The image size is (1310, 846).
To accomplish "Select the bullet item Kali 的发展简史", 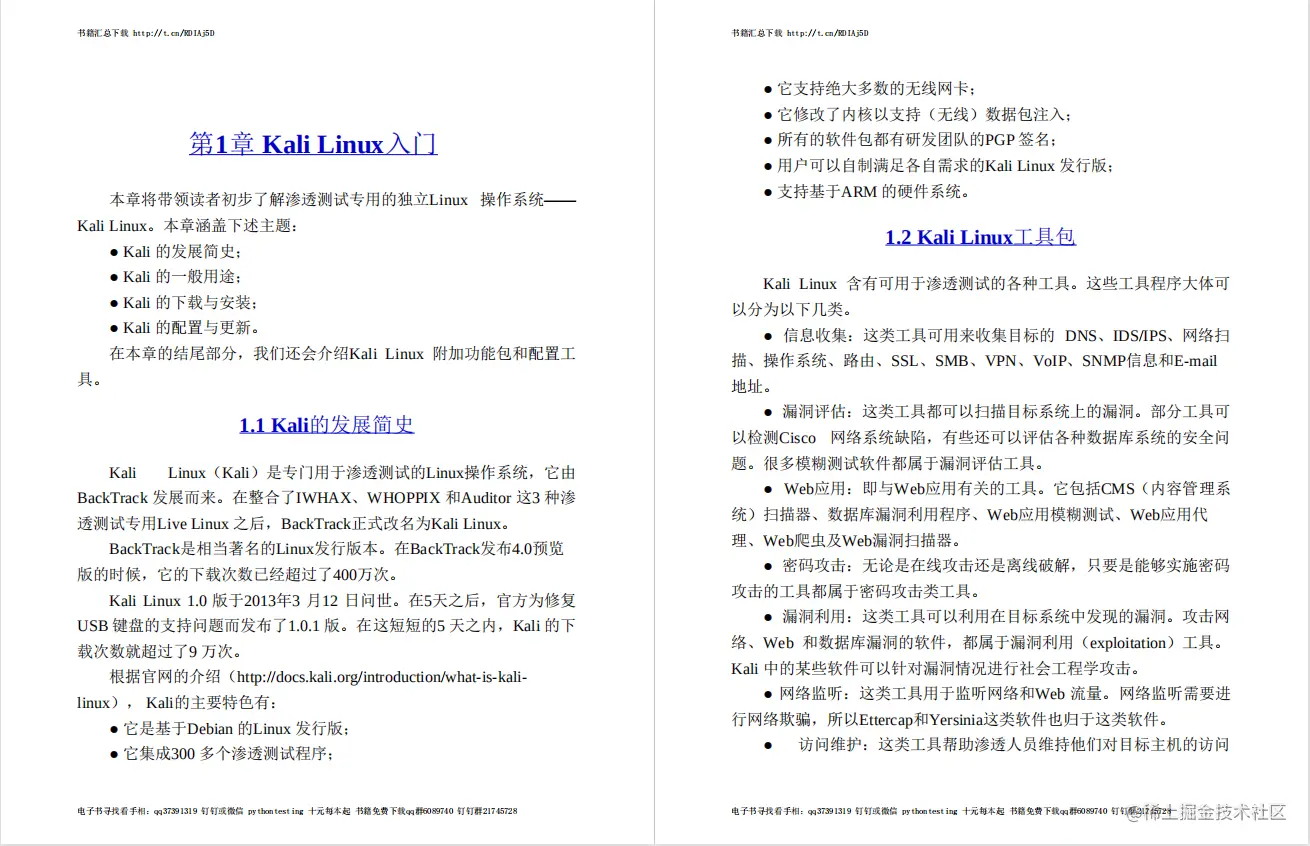I will (178, 251).
